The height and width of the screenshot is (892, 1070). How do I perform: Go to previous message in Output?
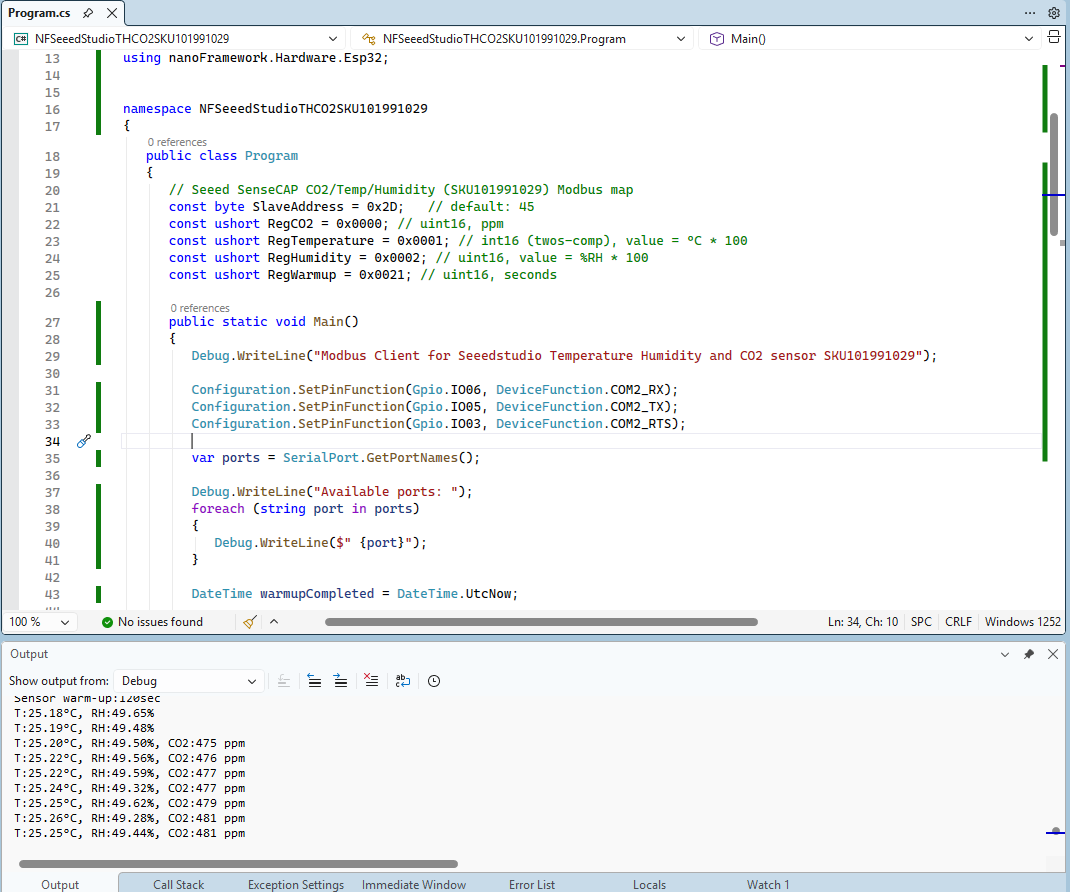click(314, 681)
